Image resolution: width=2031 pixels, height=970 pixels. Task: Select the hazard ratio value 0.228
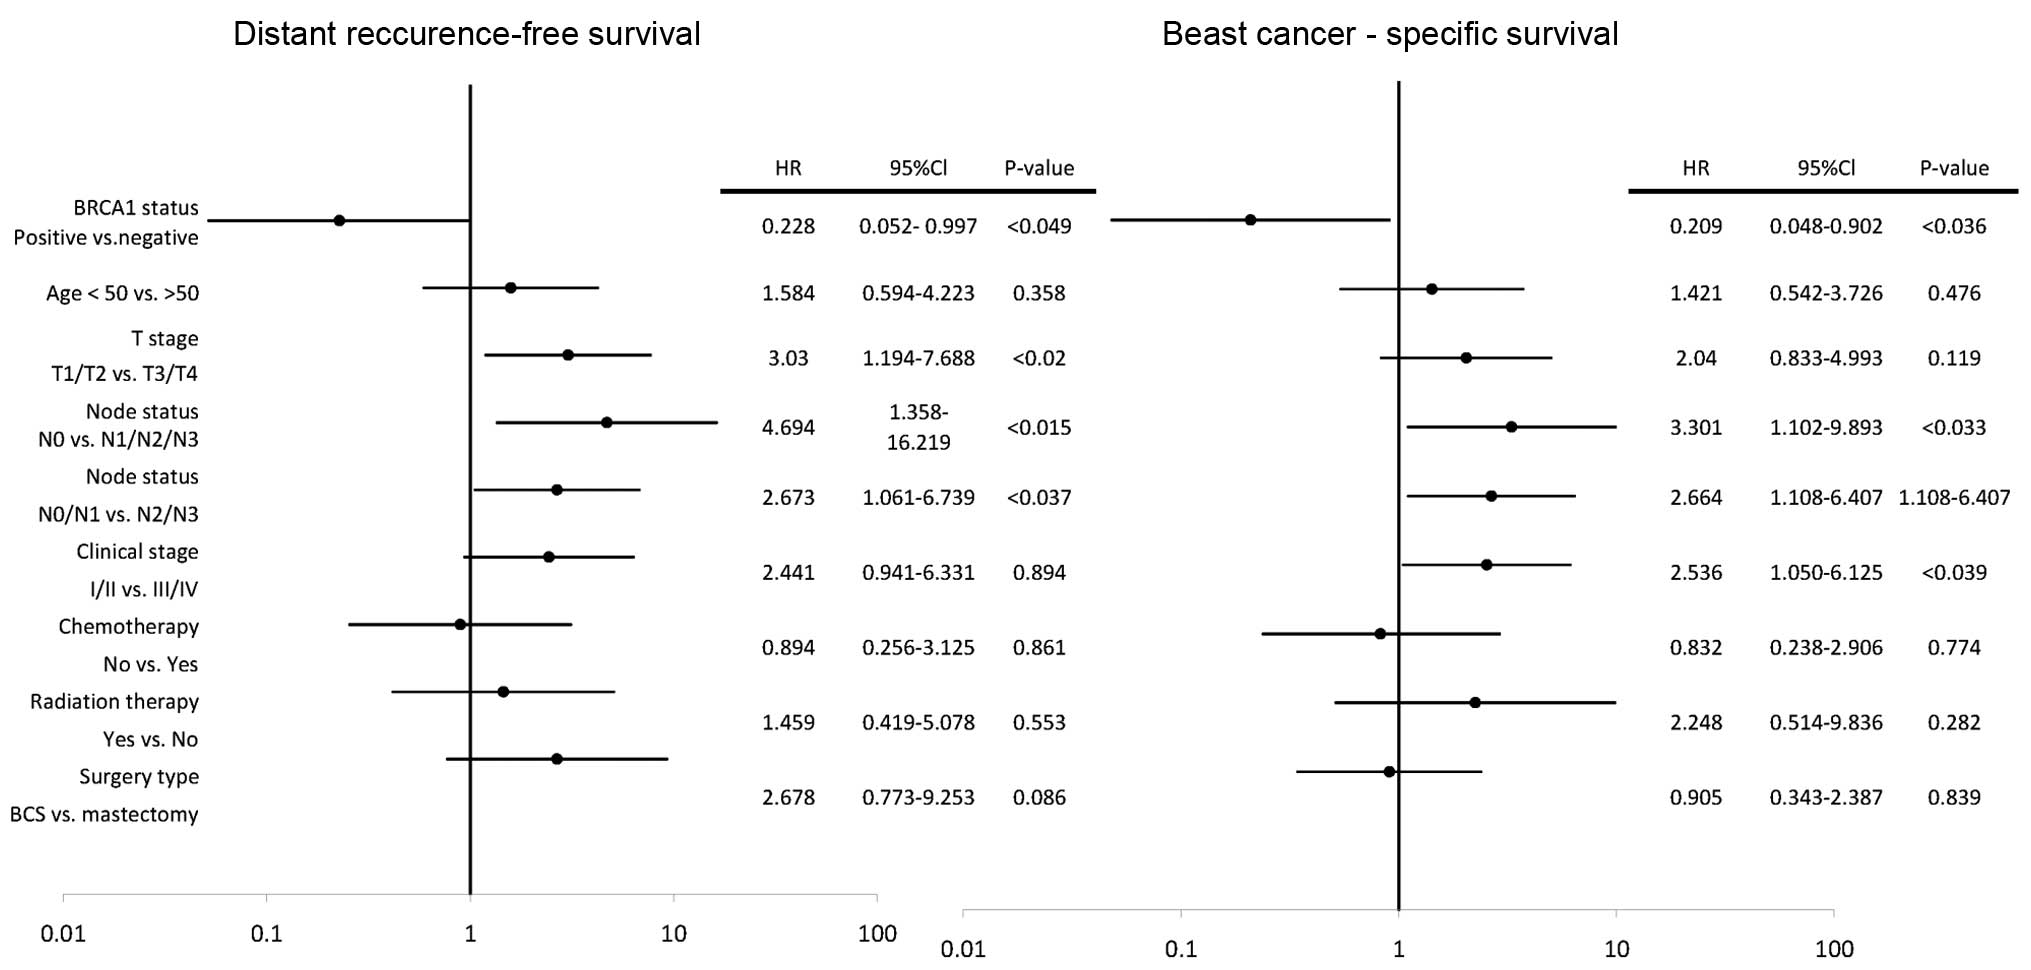coord(788,227)
